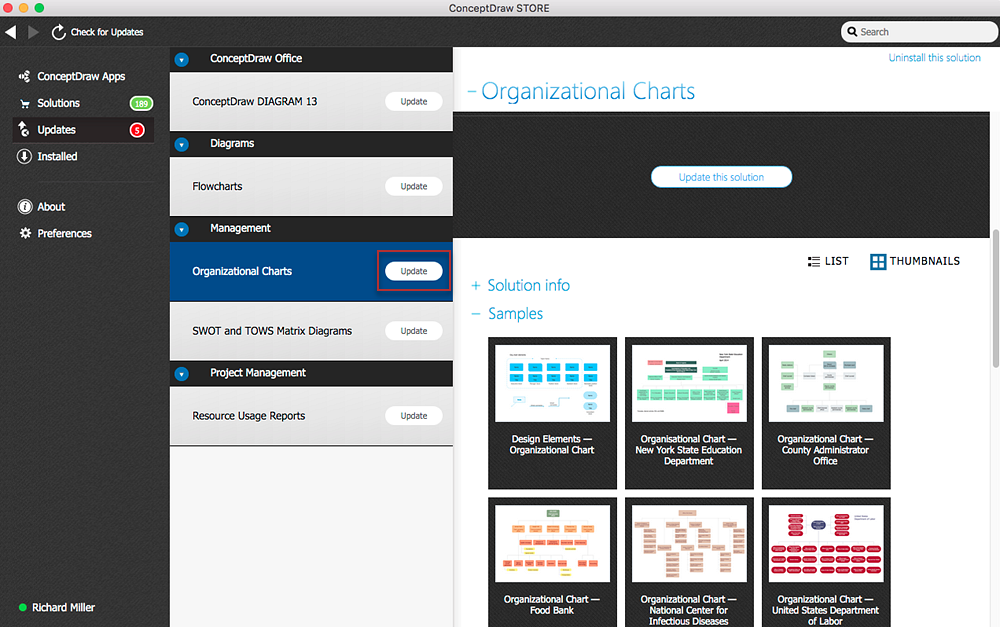Open the New York State Education Department sample
This screenshot has height=627, width=1000.
[689, 413]
